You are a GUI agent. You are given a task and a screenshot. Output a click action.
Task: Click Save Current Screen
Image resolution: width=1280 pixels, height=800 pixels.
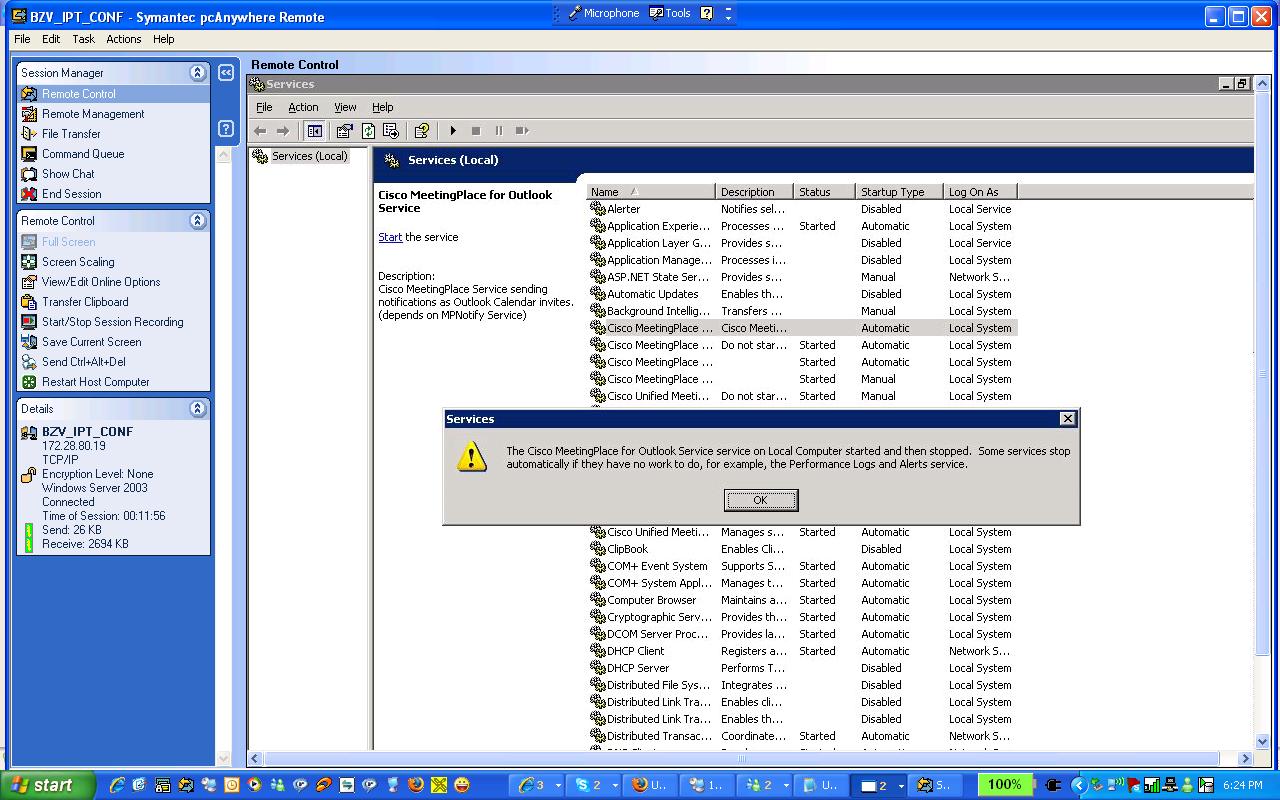(91, 342)
